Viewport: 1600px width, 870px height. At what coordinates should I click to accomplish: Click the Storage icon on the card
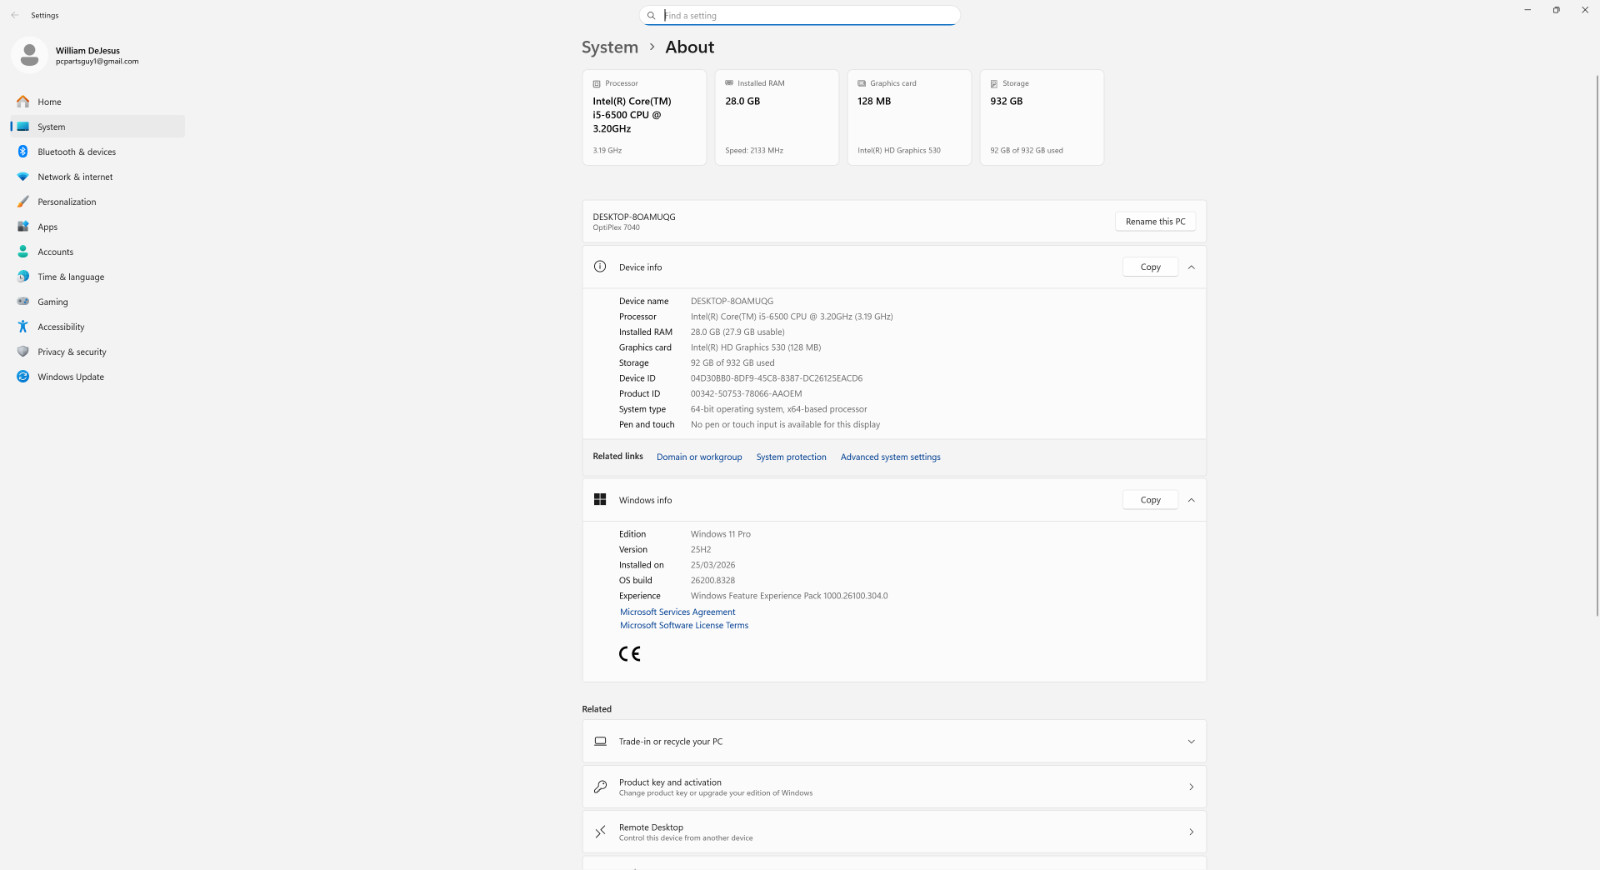click(x=994, y=84)
